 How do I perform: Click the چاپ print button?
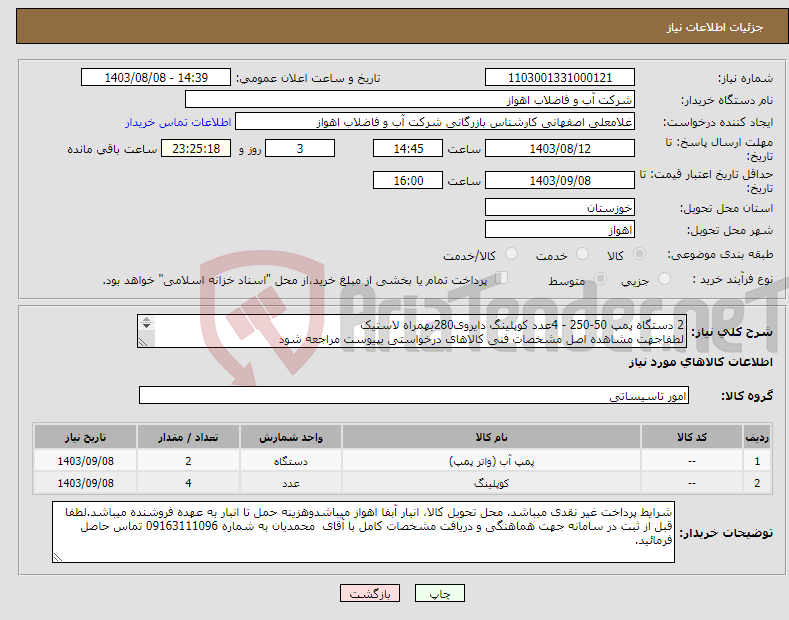(440, 593)
